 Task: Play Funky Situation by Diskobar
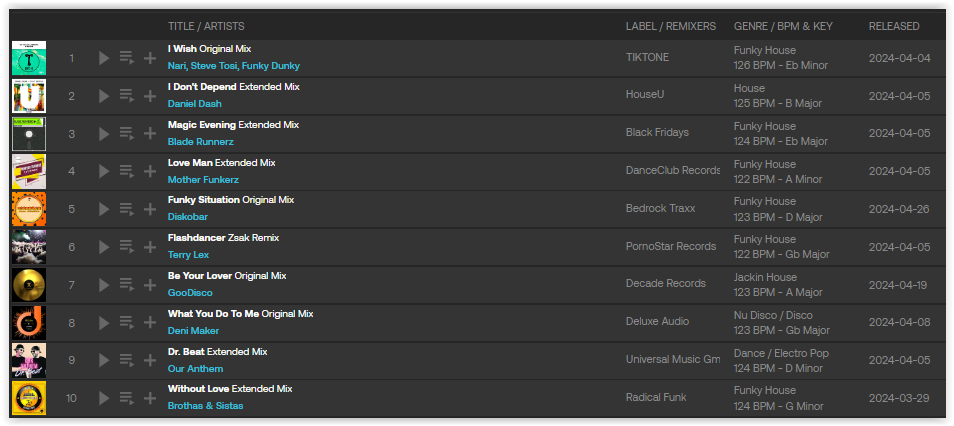pos(104,209)
